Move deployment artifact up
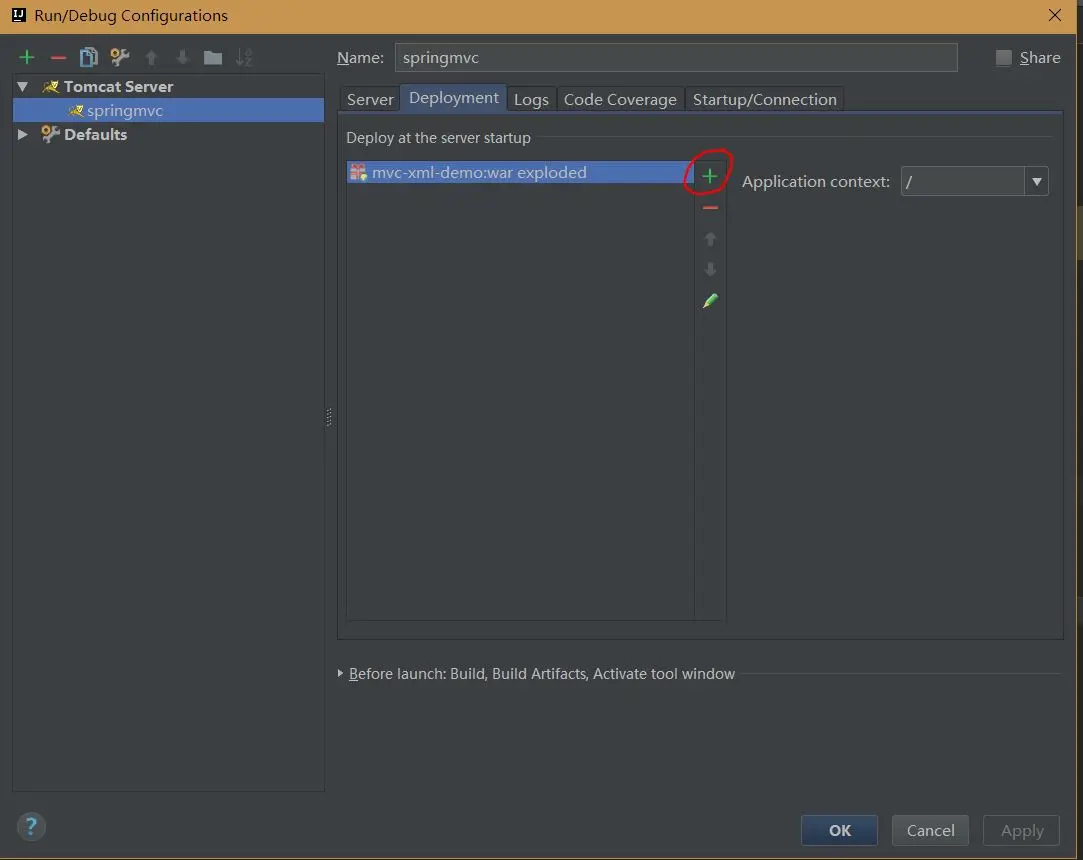The image size is (1083, 860). tap(710, 239)
